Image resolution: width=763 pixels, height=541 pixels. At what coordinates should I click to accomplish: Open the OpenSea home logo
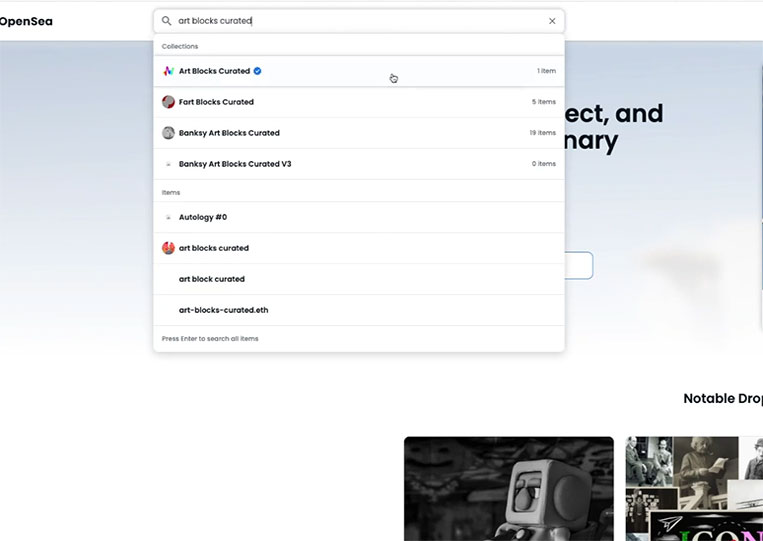pos(26,21)
